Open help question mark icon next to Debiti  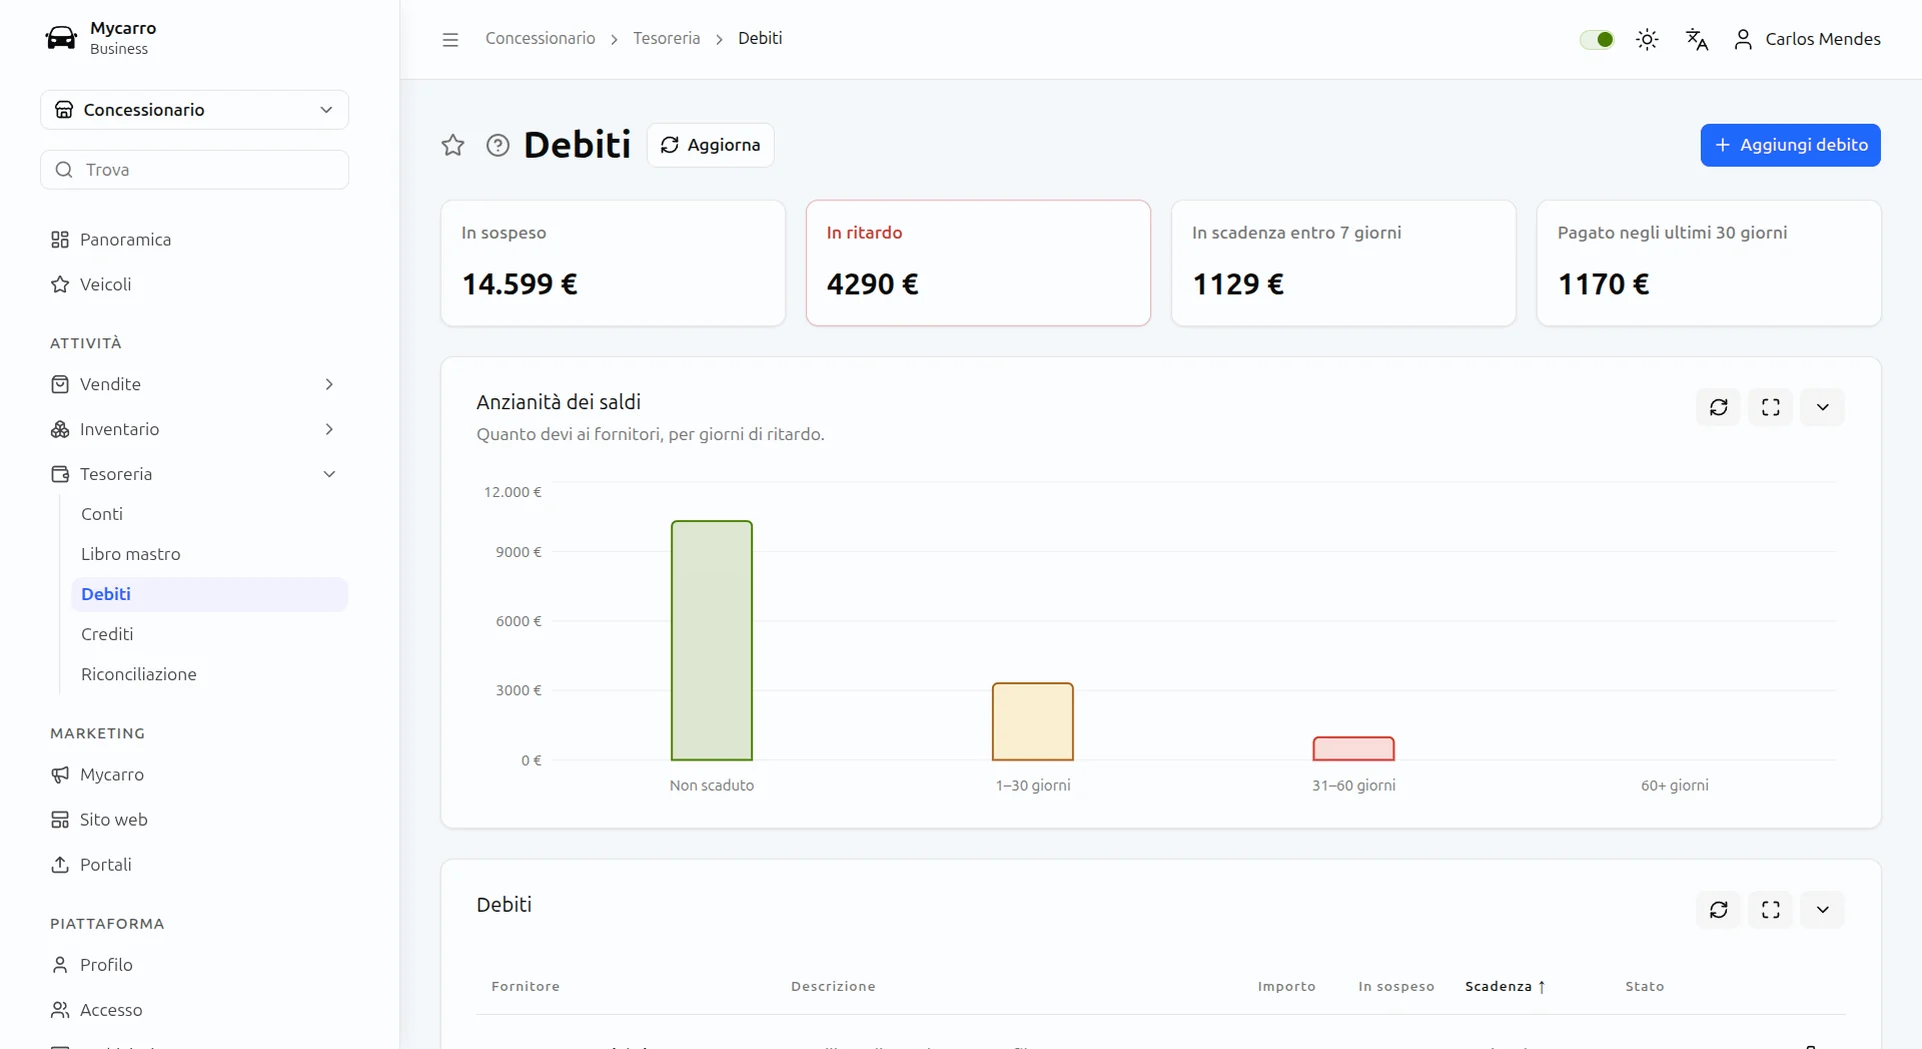point(497,145)
